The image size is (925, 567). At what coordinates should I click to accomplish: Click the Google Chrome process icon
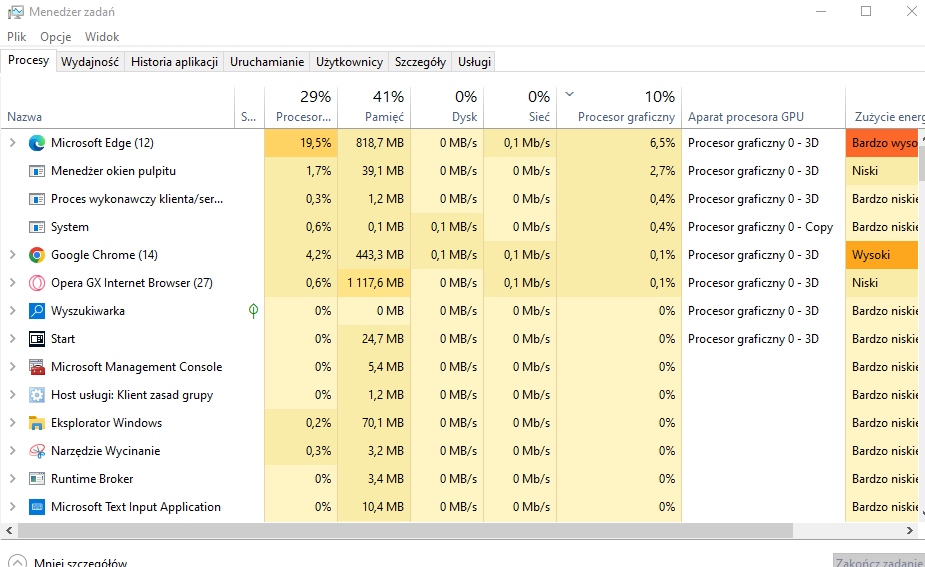click(37, 255)
